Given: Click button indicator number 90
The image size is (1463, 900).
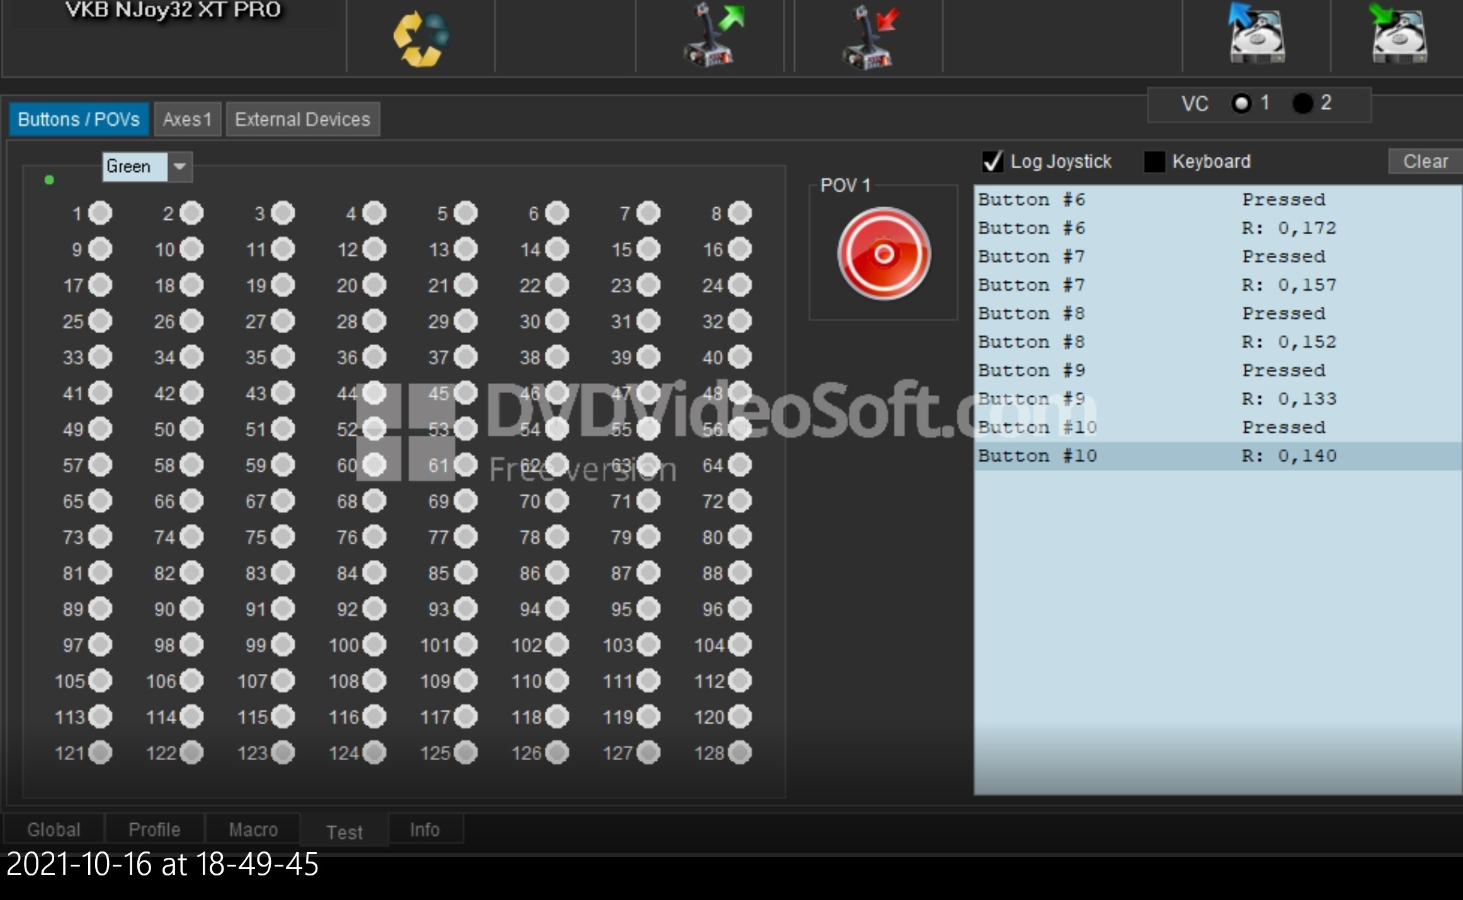Looking at the screenshot, I should (x=191, y=609).
